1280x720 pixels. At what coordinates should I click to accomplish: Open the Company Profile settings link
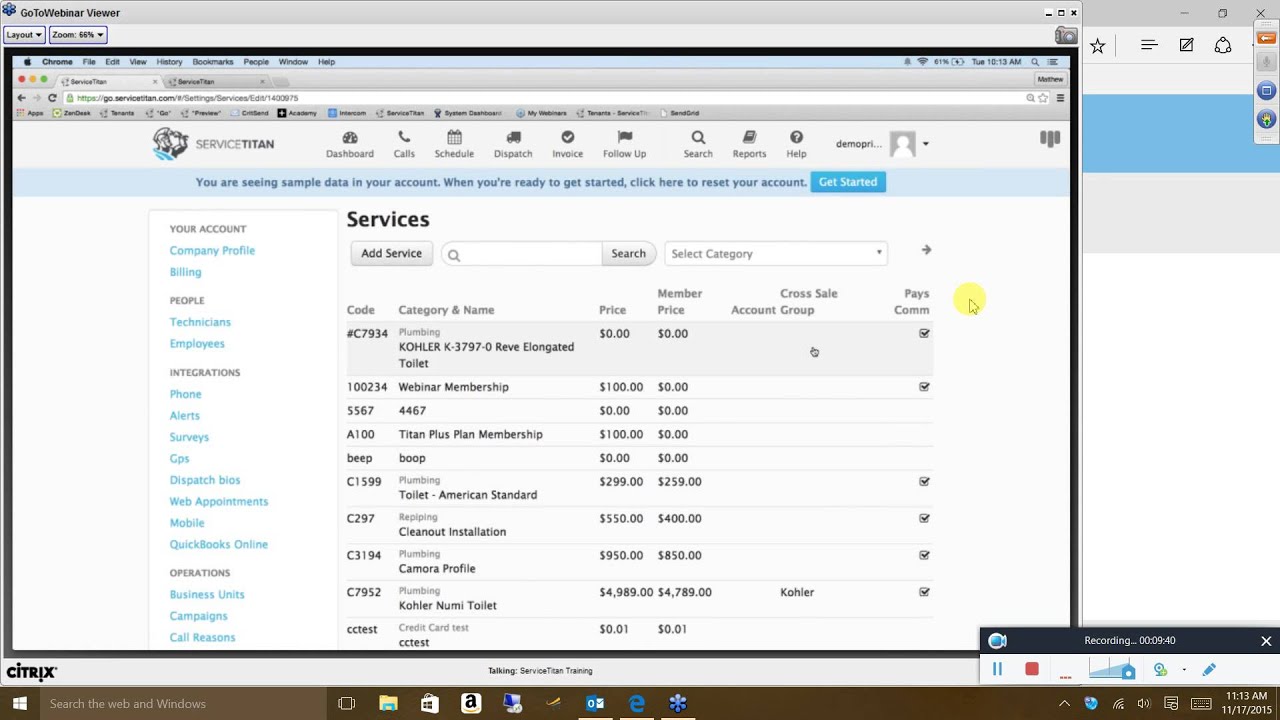coord(212,250)
